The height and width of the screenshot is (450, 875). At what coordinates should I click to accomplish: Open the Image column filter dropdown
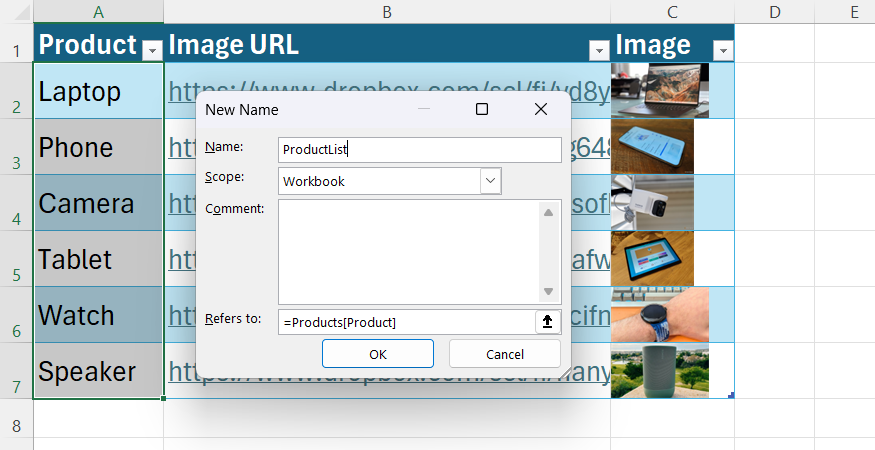[x=723, y=51]
